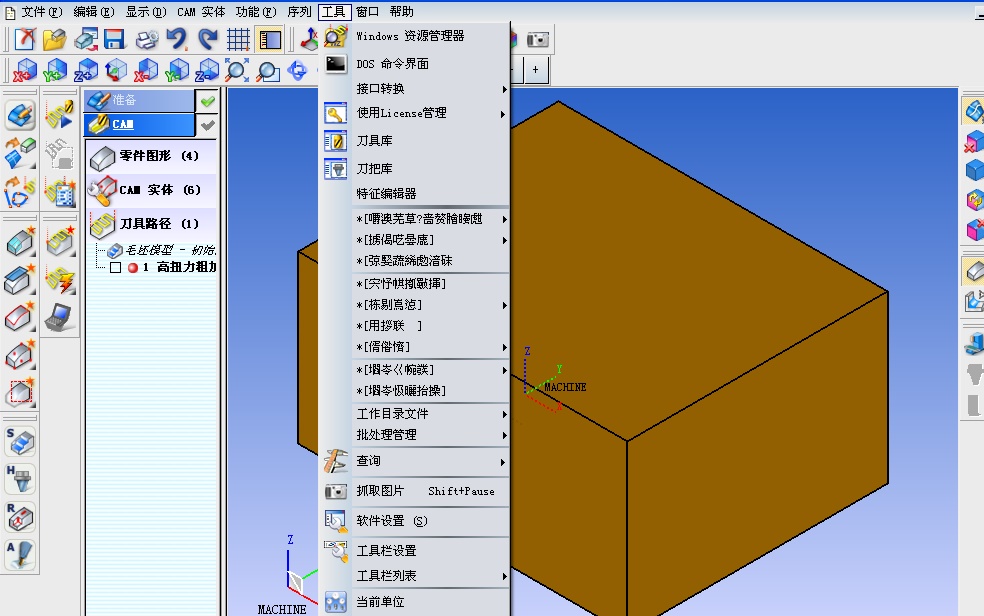
Task: Open the 窗口 menu
Action: [x=368, y=11]
